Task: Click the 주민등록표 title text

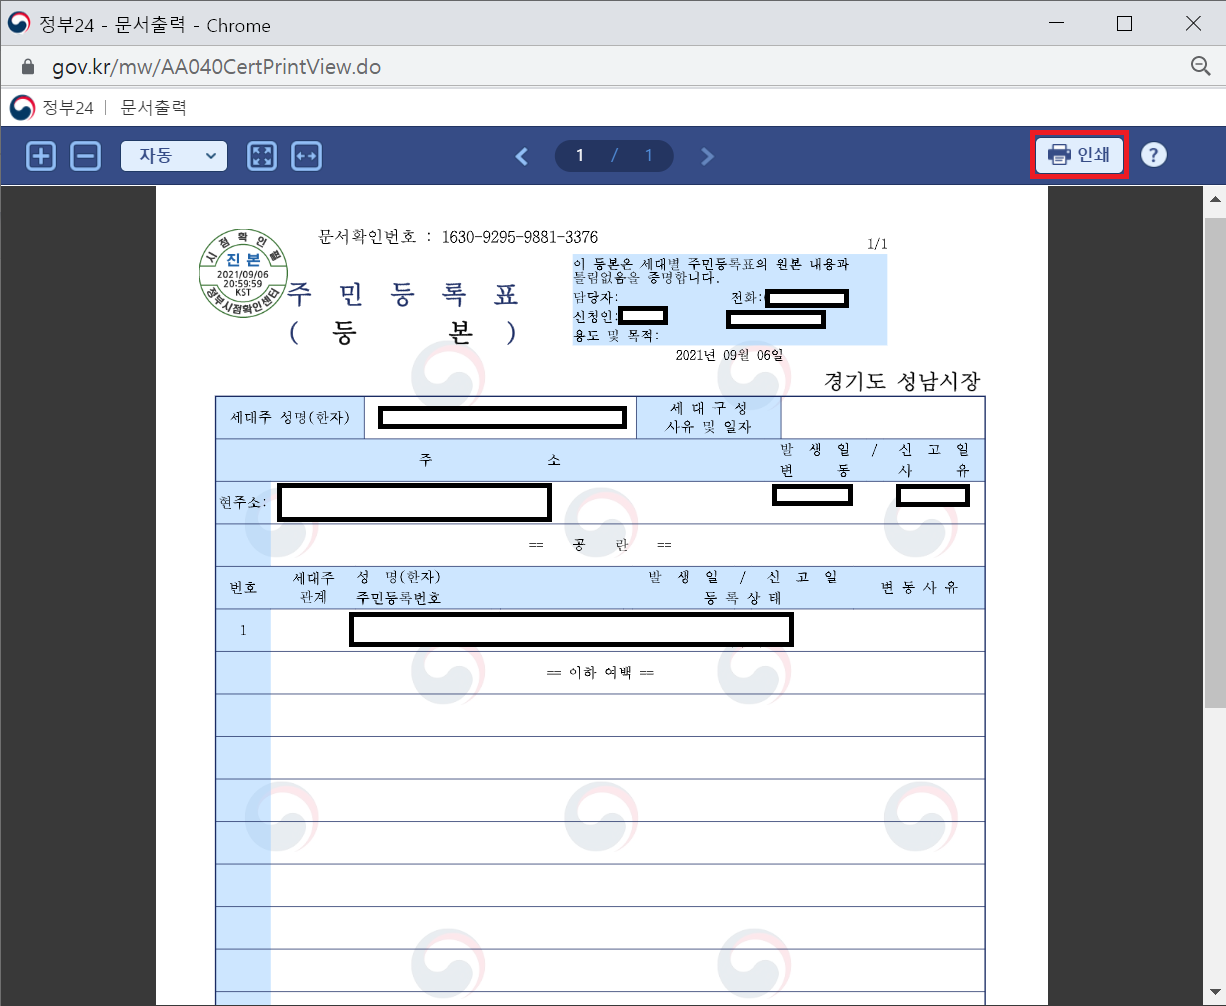Action: (x=404, y=295)
